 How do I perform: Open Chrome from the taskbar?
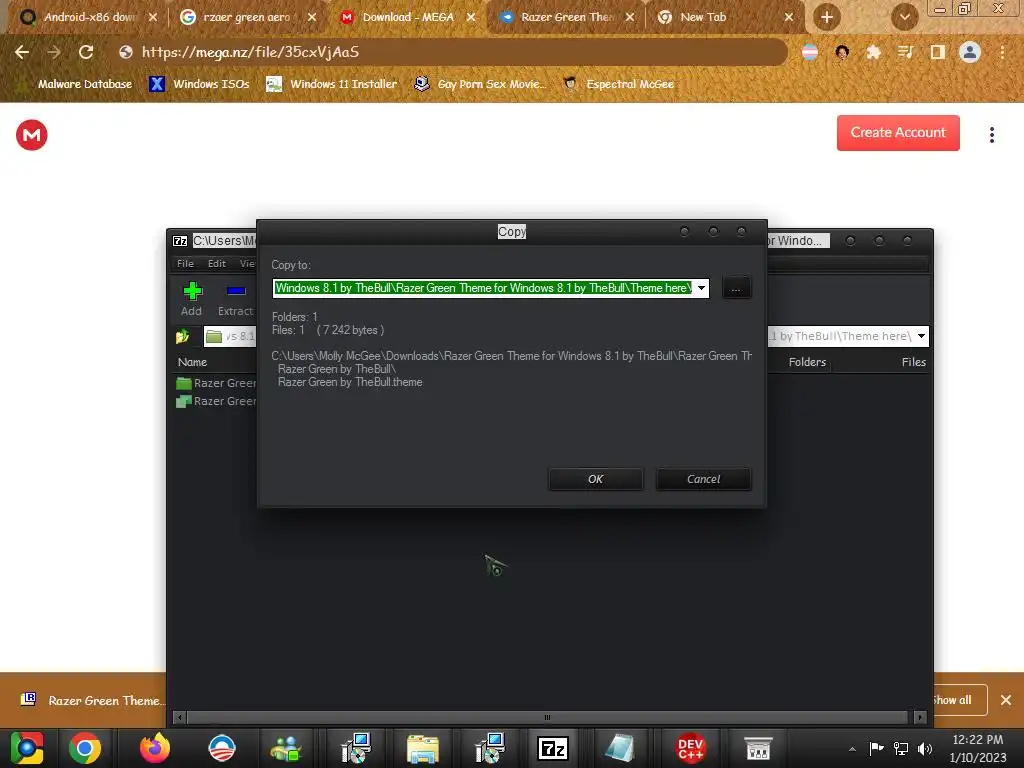[x=85, y=748]
